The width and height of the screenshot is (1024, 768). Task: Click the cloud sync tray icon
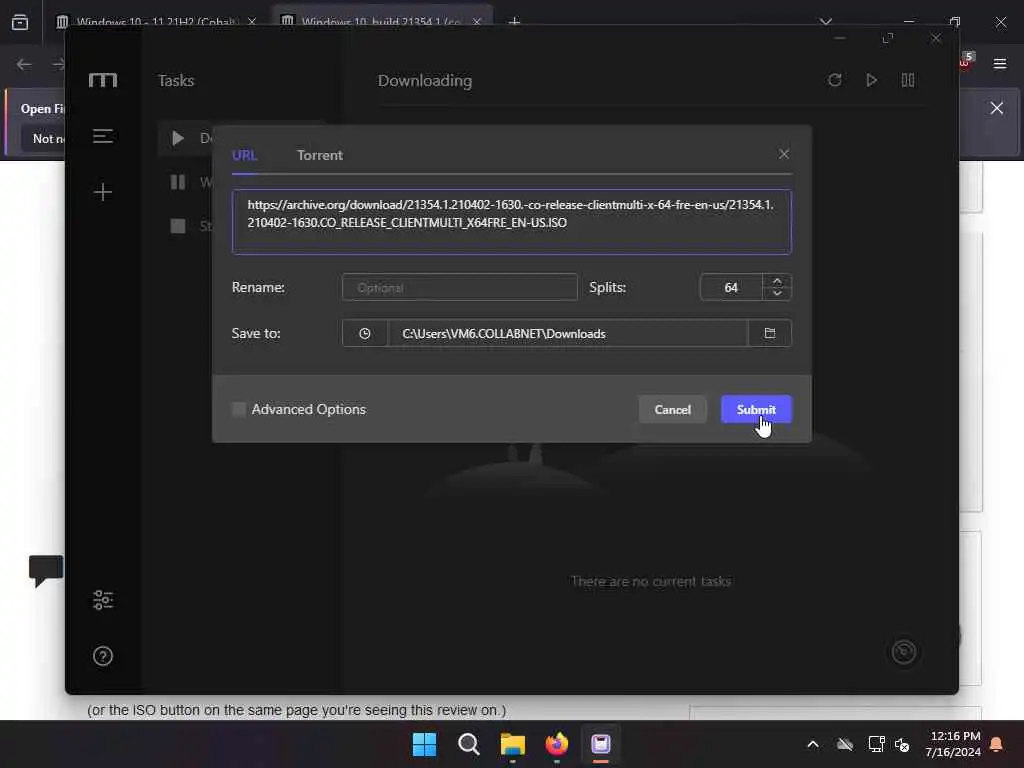coord(845,744)
